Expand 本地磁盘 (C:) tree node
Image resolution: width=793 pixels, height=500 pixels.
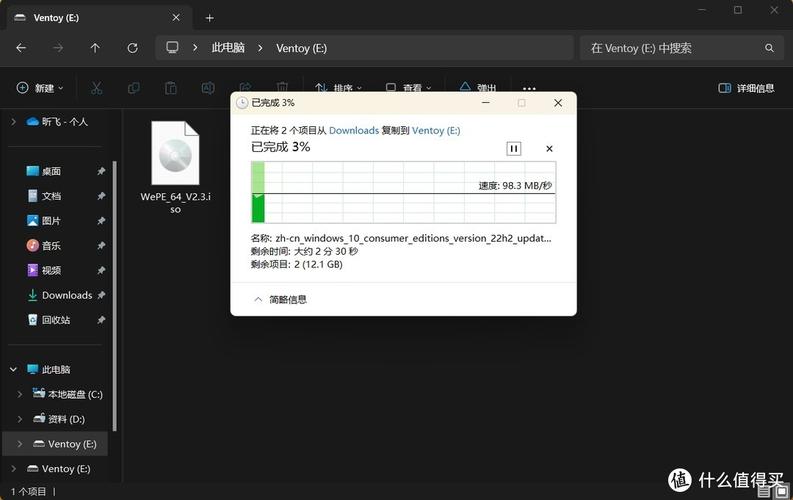click(x=20, y=394)
